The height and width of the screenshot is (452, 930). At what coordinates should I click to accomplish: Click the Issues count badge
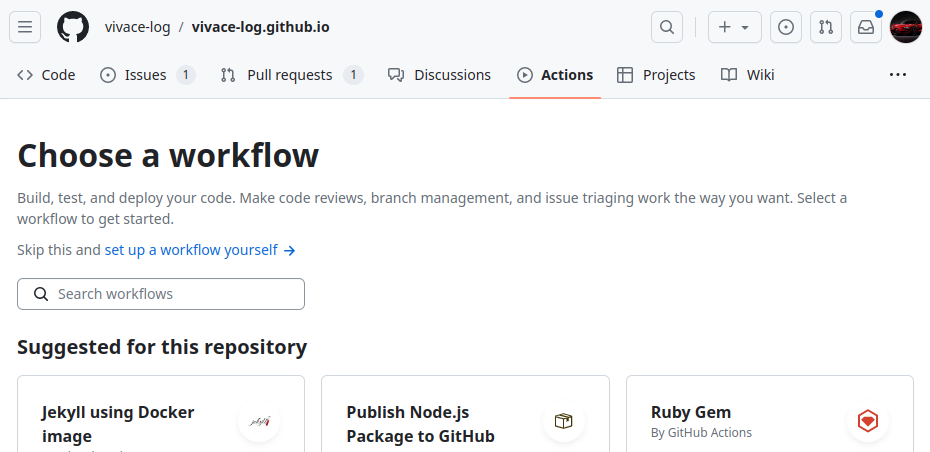(186, 75)
